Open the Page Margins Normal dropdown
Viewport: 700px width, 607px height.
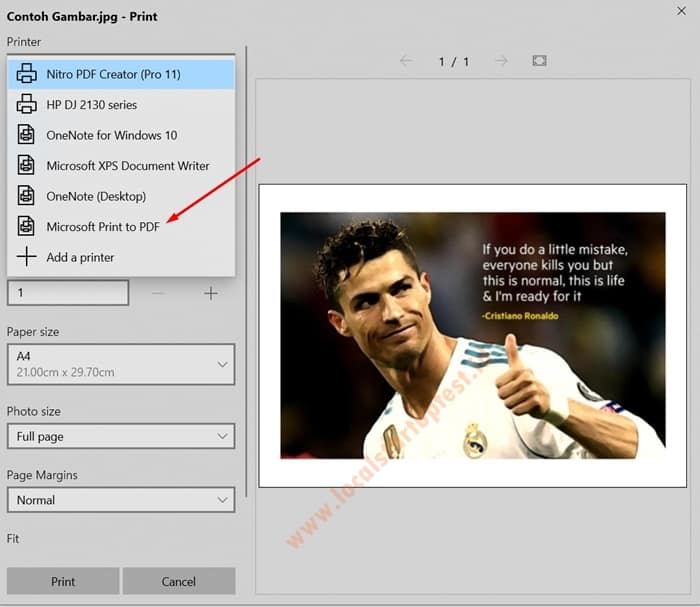click(x=121, y=500)
